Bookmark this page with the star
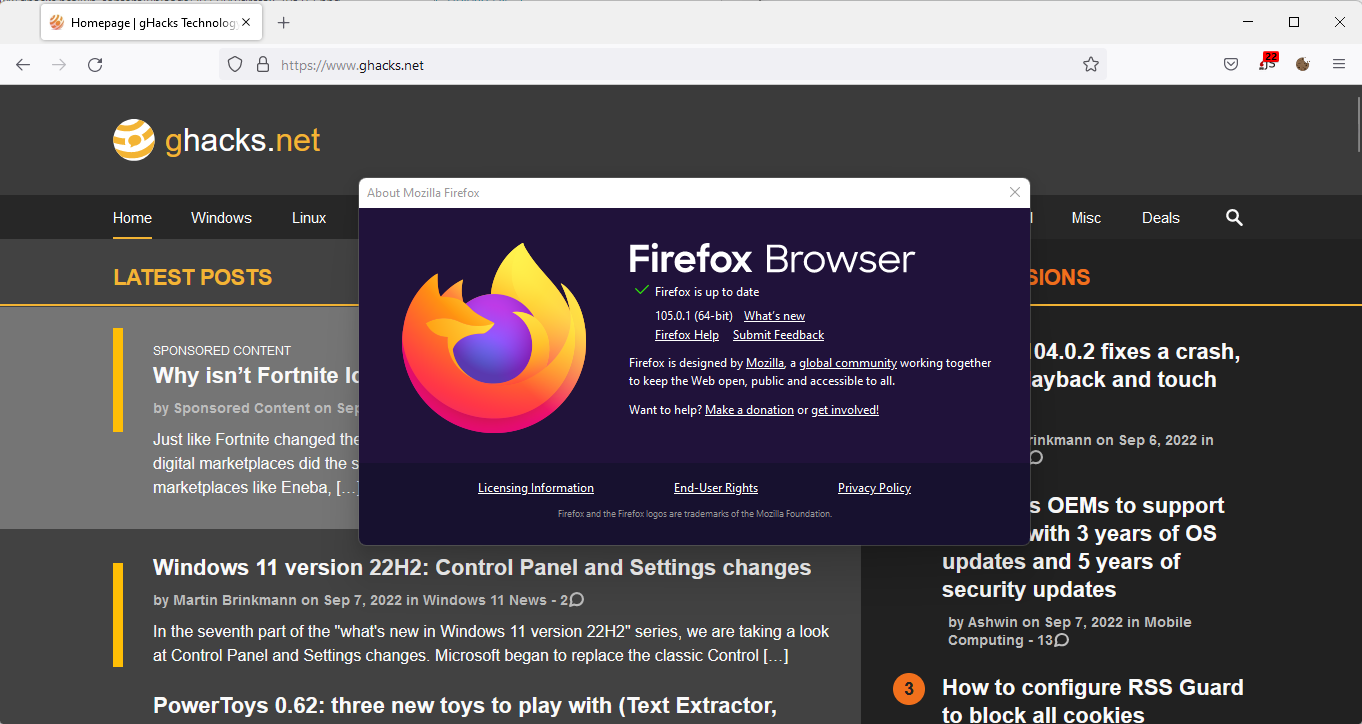The width and height of the screenshot is (1362, 724). pyautogui.click(x=1091, y=65)
